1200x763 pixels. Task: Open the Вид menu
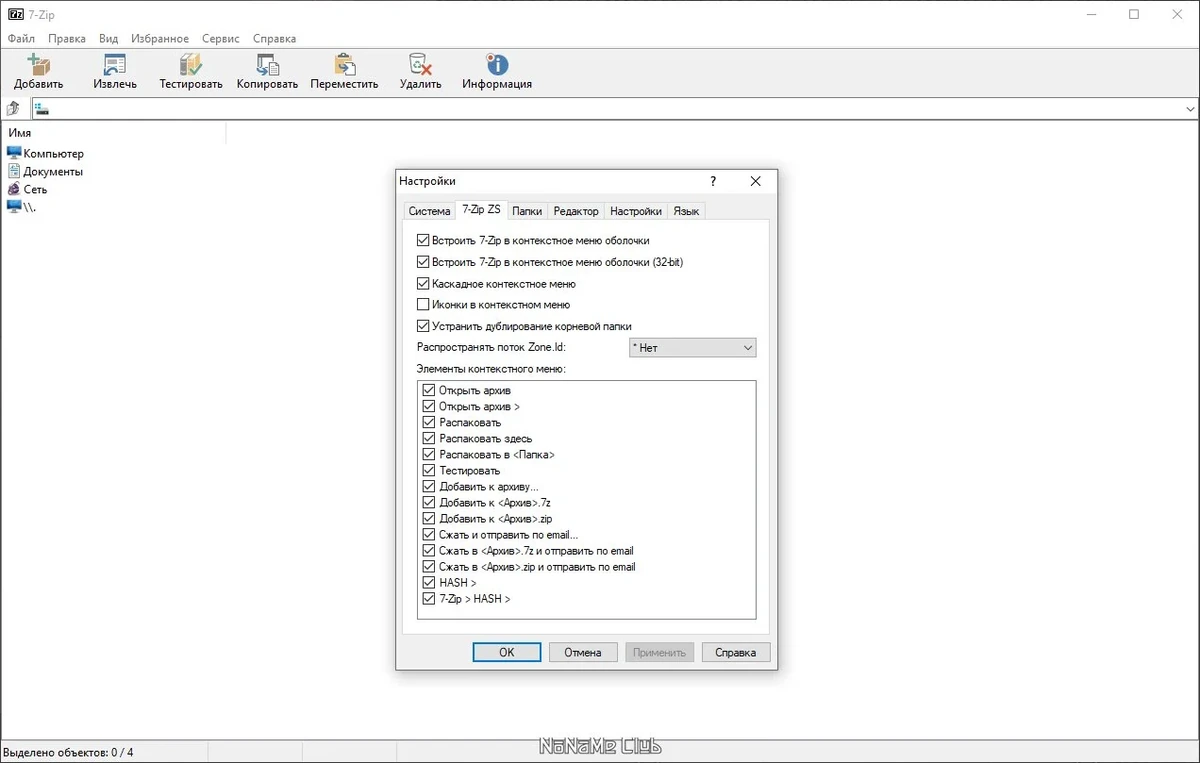point(108,39)
